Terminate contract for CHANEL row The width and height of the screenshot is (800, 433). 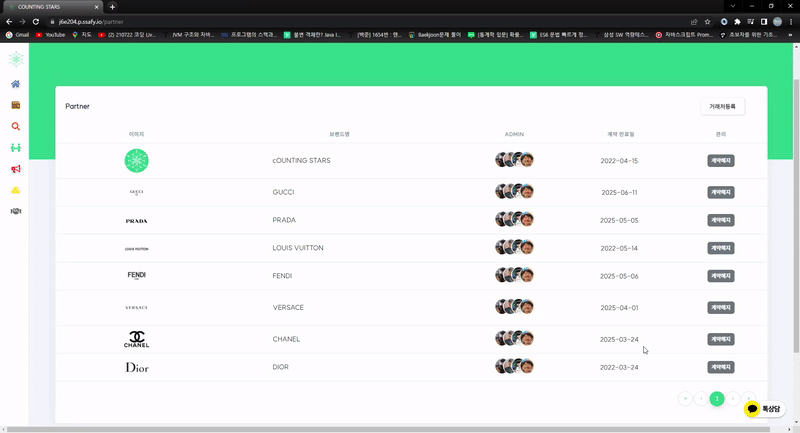(x=720, y=339)
